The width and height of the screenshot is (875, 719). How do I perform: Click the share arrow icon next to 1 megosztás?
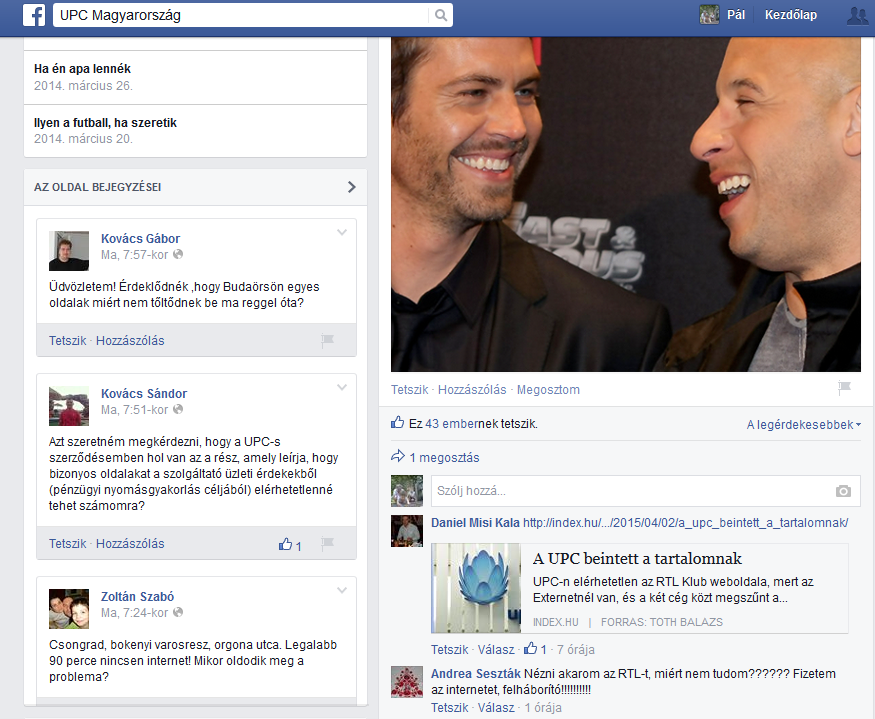(397, 456)
